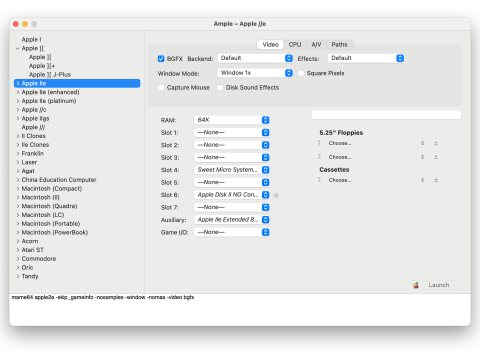
Task: Enable Square Pixels
Action: tap(301, 73)
